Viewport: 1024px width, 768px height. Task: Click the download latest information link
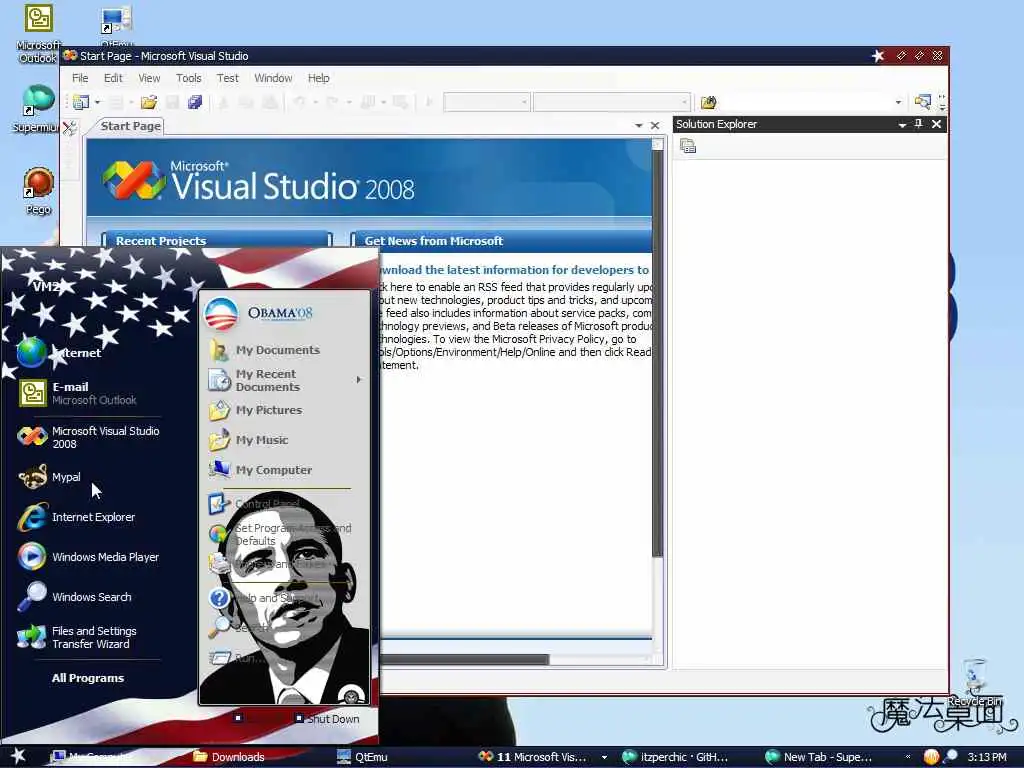[515, 270]
